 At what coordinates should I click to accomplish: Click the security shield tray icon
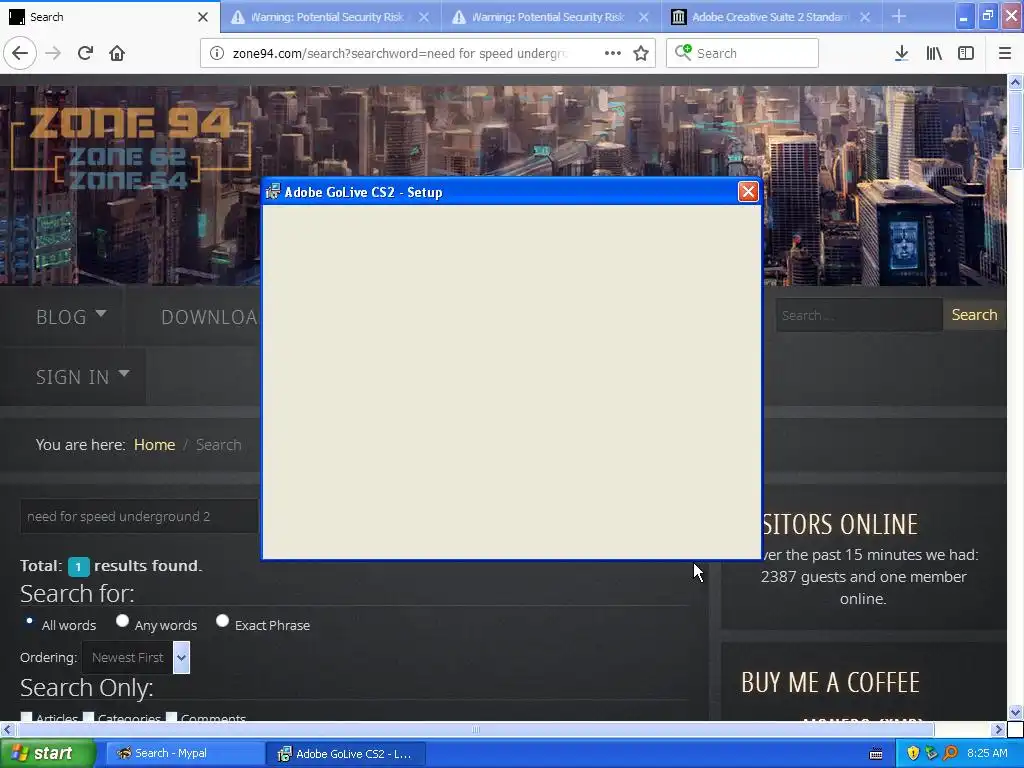pyautogui.click(x=913, y=753)
